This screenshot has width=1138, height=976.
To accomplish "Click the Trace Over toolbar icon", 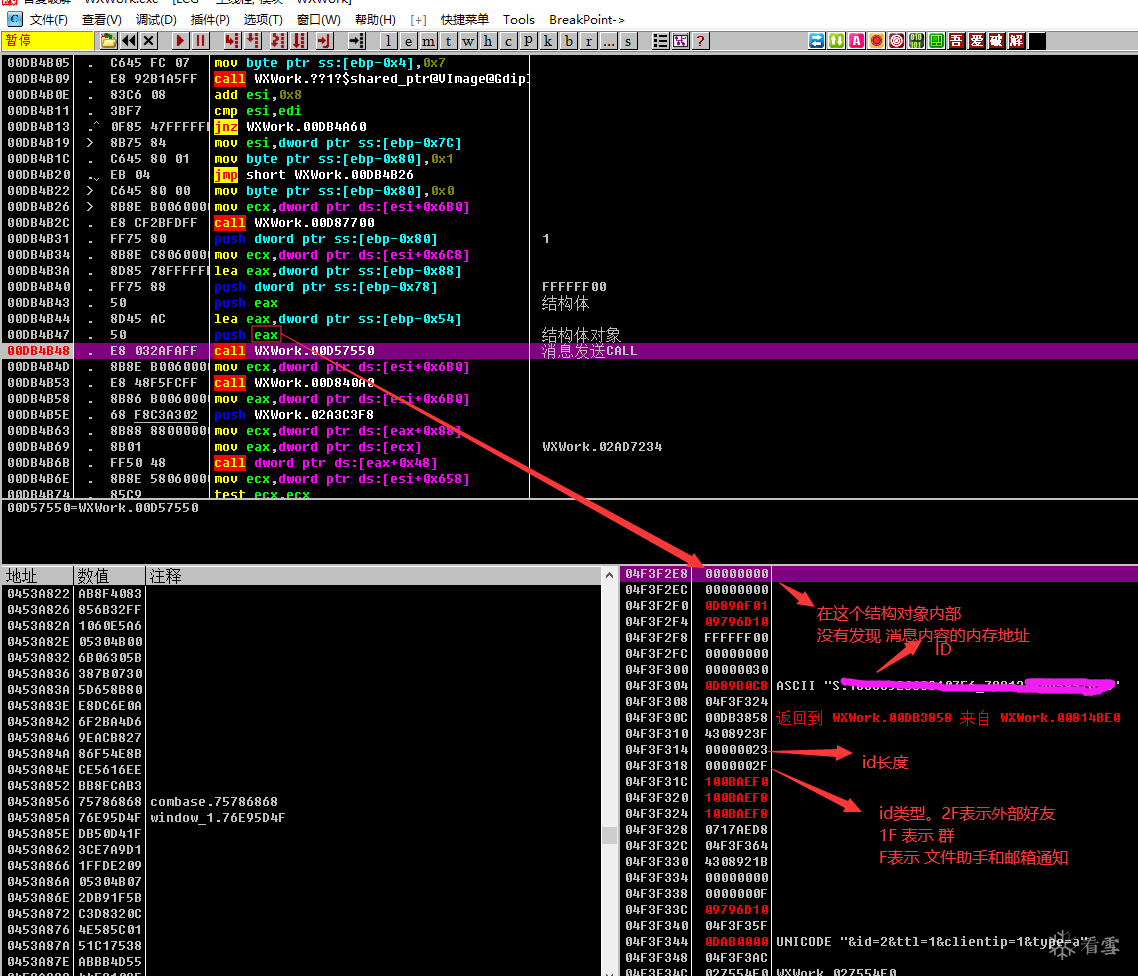I will [x=299, y=41].
